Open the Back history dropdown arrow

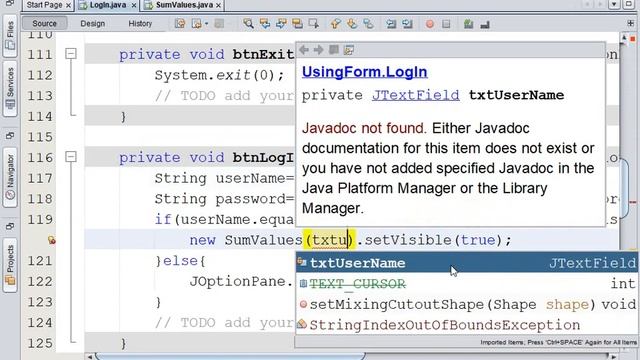coord(207,24)
